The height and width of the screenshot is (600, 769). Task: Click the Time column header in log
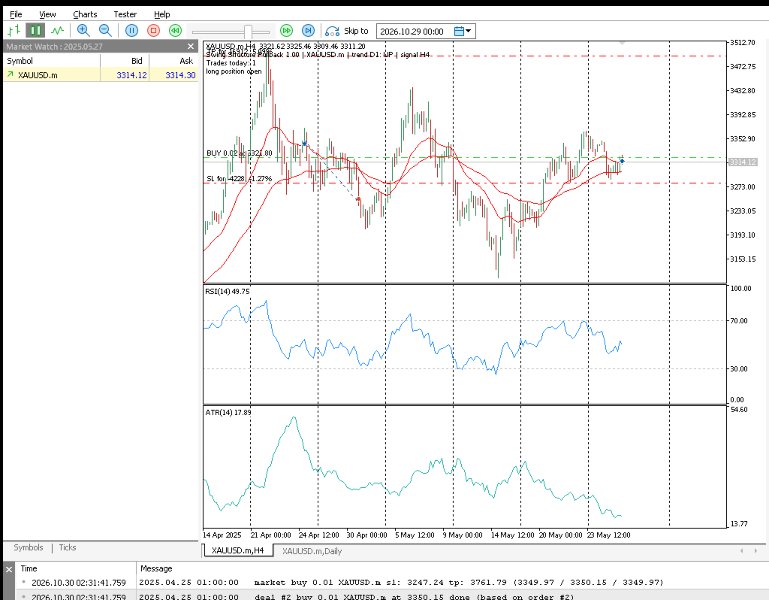(29, 569)
